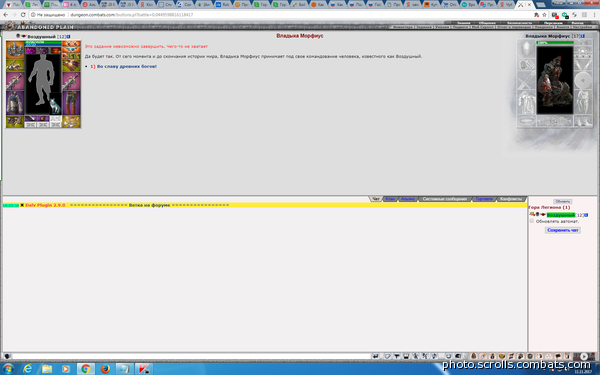Click the helmet item in the equipment panel
This screenshot has width=600, height=375.
pos(15,50)
